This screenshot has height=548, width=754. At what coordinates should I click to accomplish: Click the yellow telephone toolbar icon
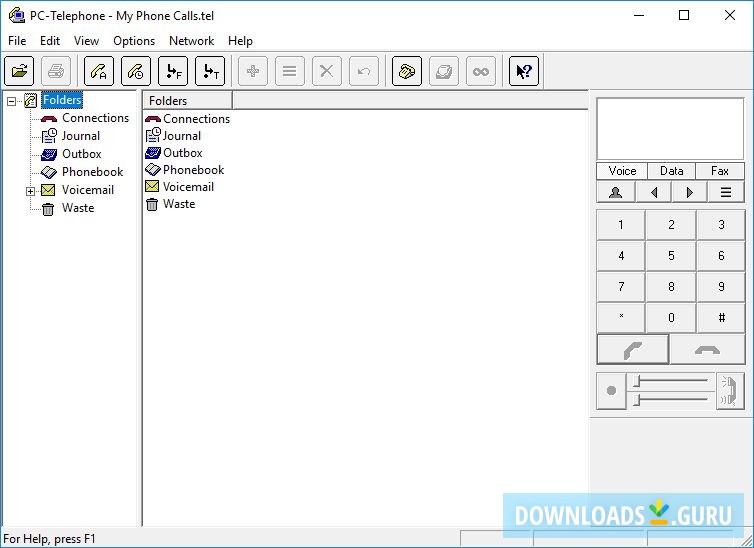tap(407, 71)
